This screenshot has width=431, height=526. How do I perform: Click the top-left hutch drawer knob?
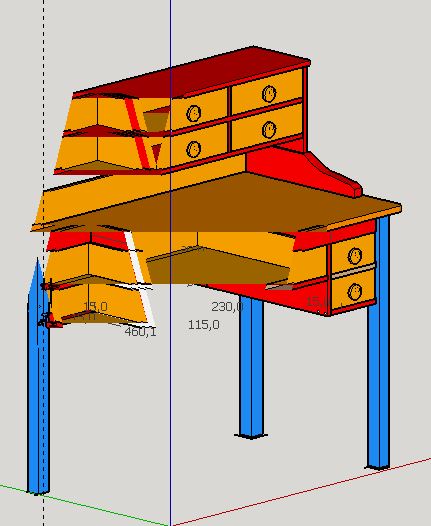pyautogui.click(x=194, y=113)
